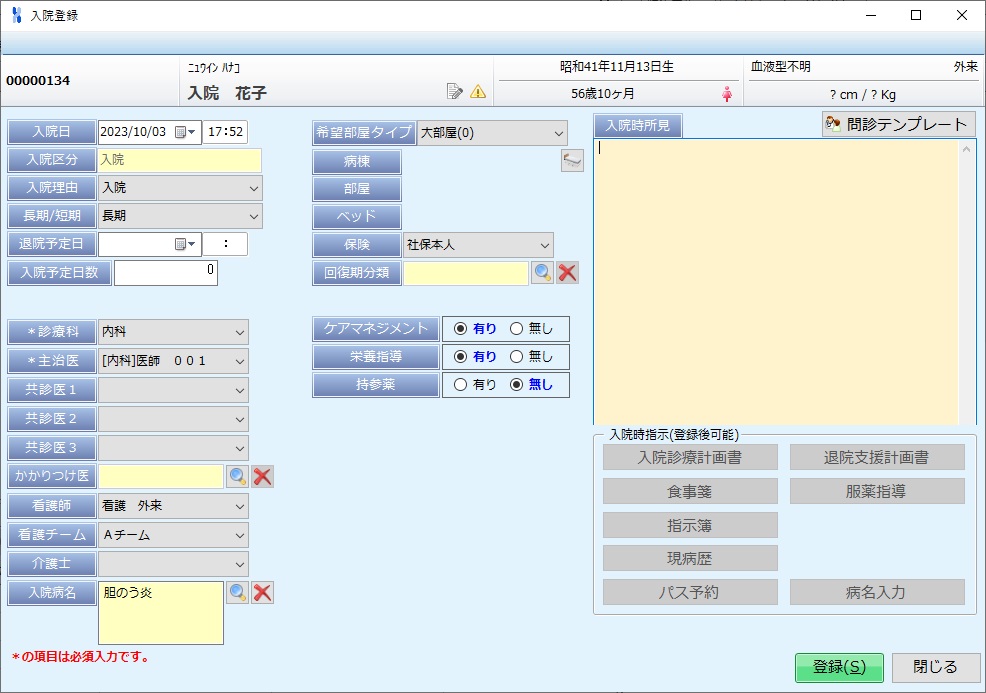Viewport: 986px width, 693px height.
Task: Search 入院病名 with the magnifier icon
Action: tap(237, 593)
